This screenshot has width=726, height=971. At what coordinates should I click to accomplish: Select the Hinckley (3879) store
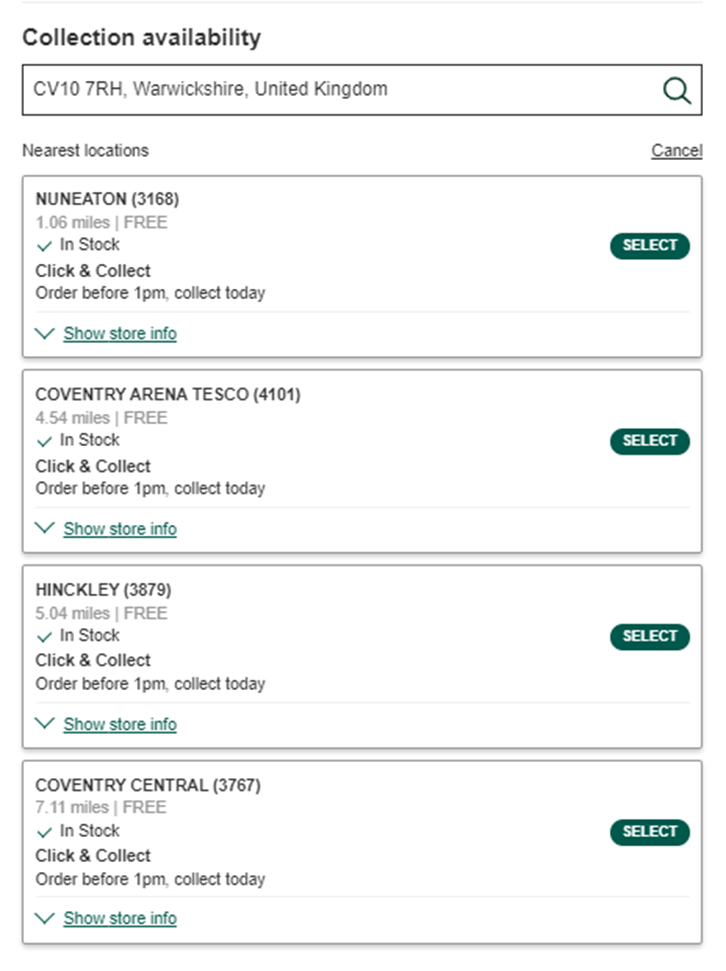[x=650, y=637]
